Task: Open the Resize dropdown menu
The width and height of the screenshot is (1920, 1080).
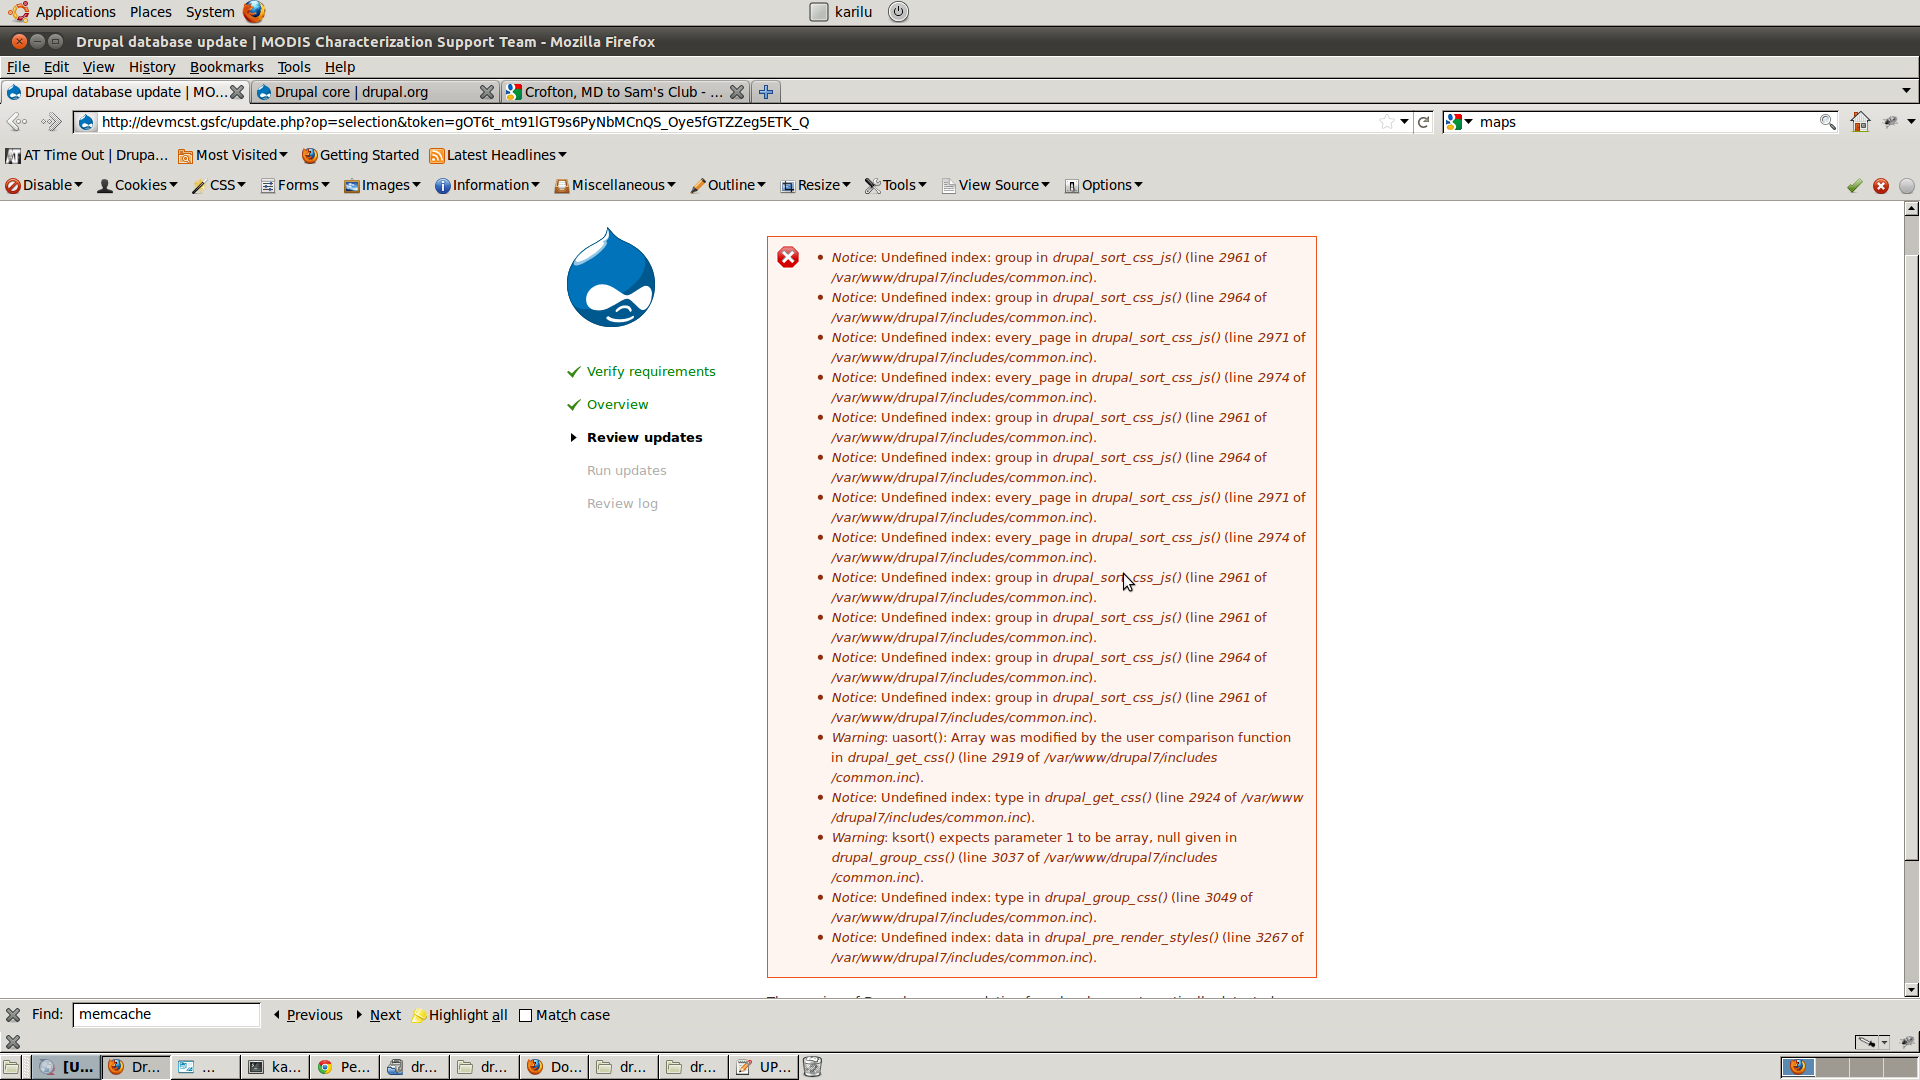Action: click(x=815, y=185)
